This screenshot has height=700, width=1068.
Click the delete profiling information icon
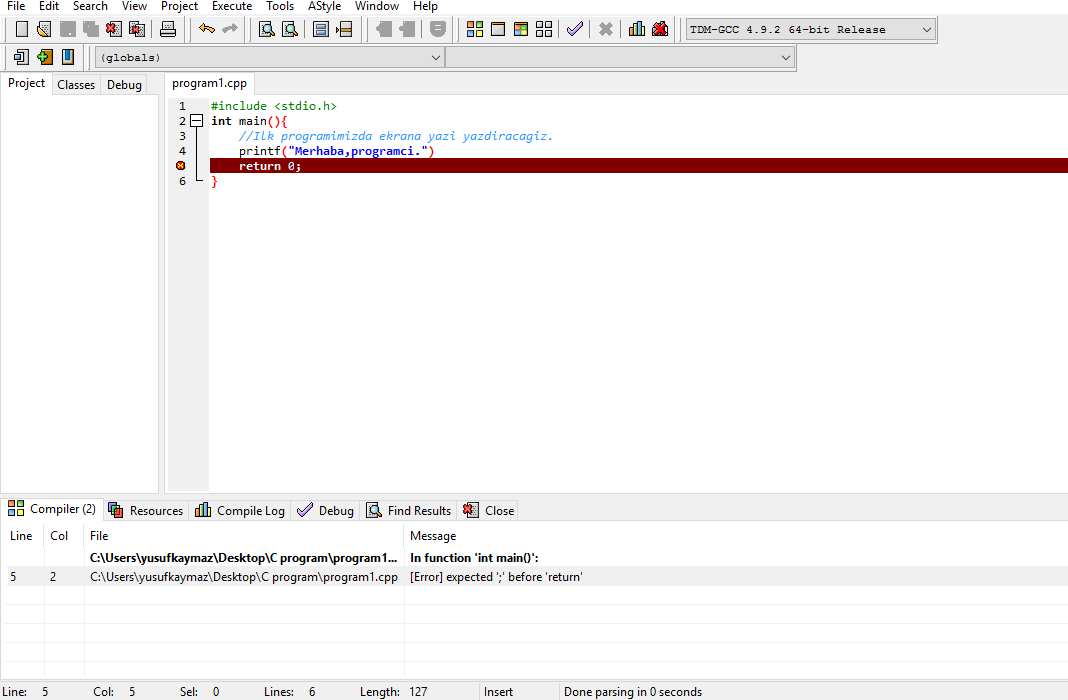pyautogui.click(x=660, y=29)
